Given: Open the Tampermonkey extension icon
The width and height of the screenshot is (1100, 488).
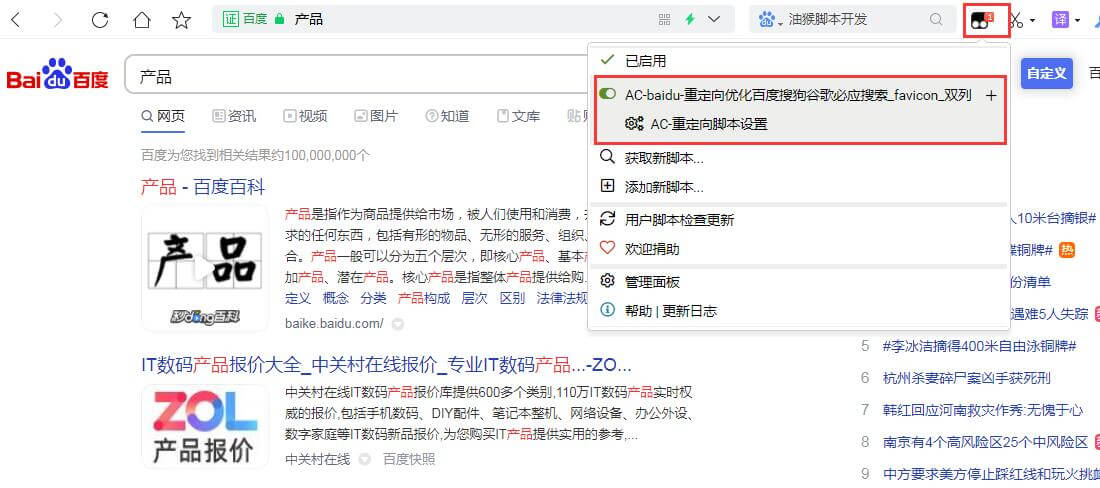Looking at the screenshot, I should click(x=982, y=20).
